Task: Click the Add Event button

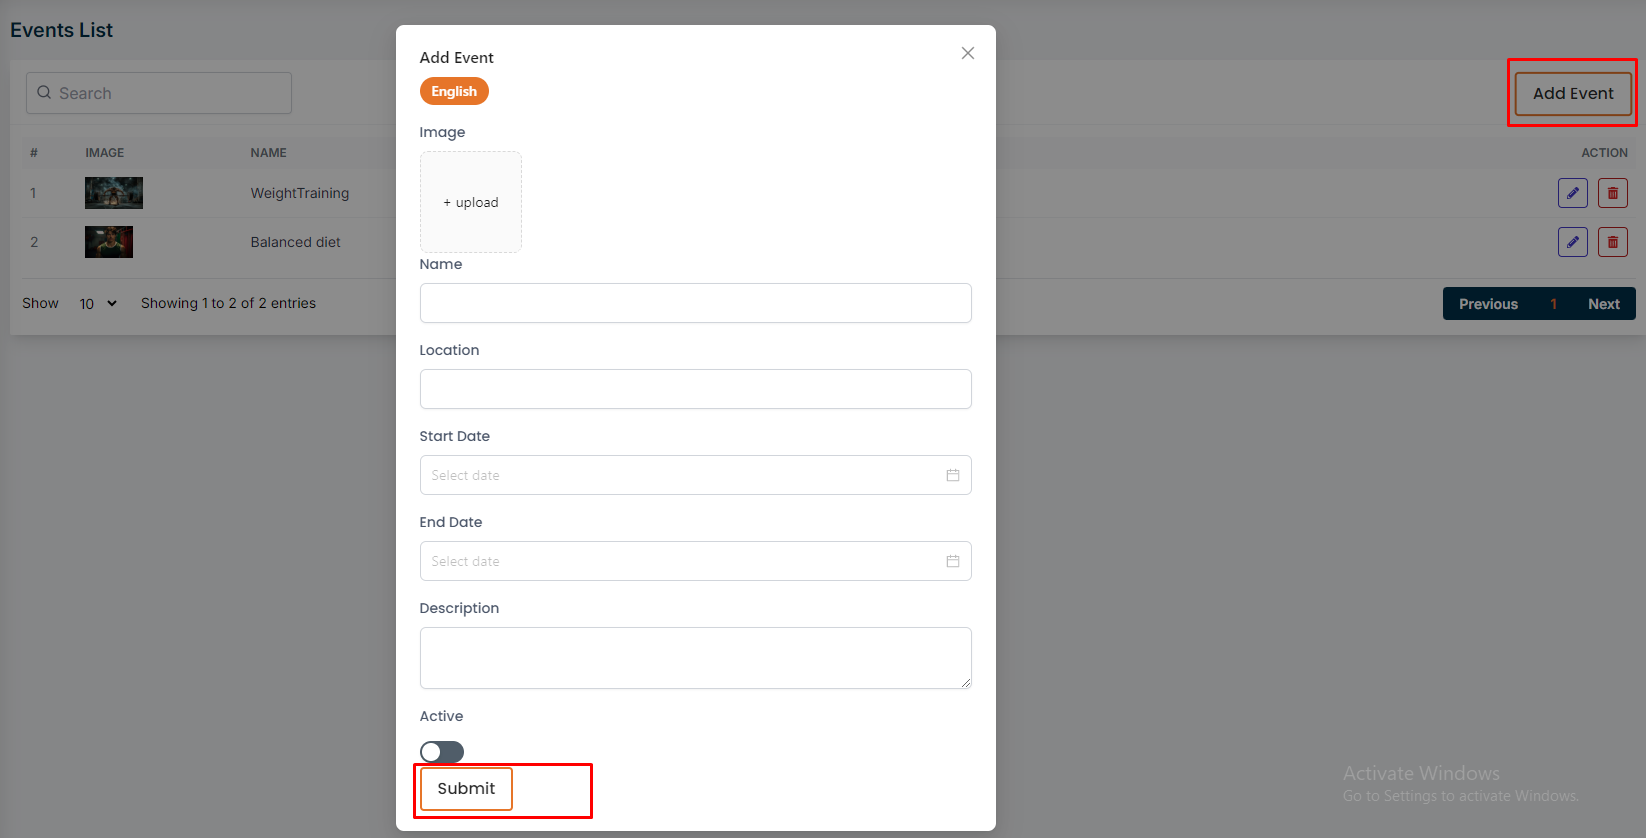Action: point(1572,93)
